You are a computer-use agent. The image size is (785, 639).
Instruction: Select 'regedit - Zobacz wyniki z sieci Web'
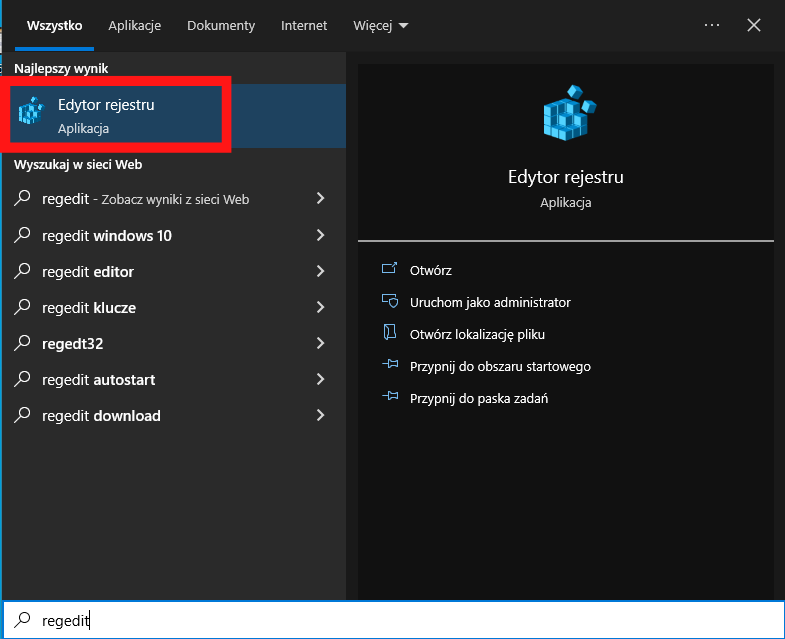174,199
